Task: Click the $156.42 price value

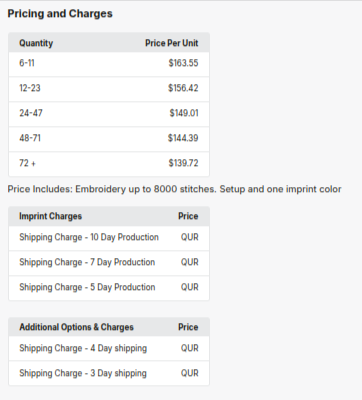Action: point(183,88)
